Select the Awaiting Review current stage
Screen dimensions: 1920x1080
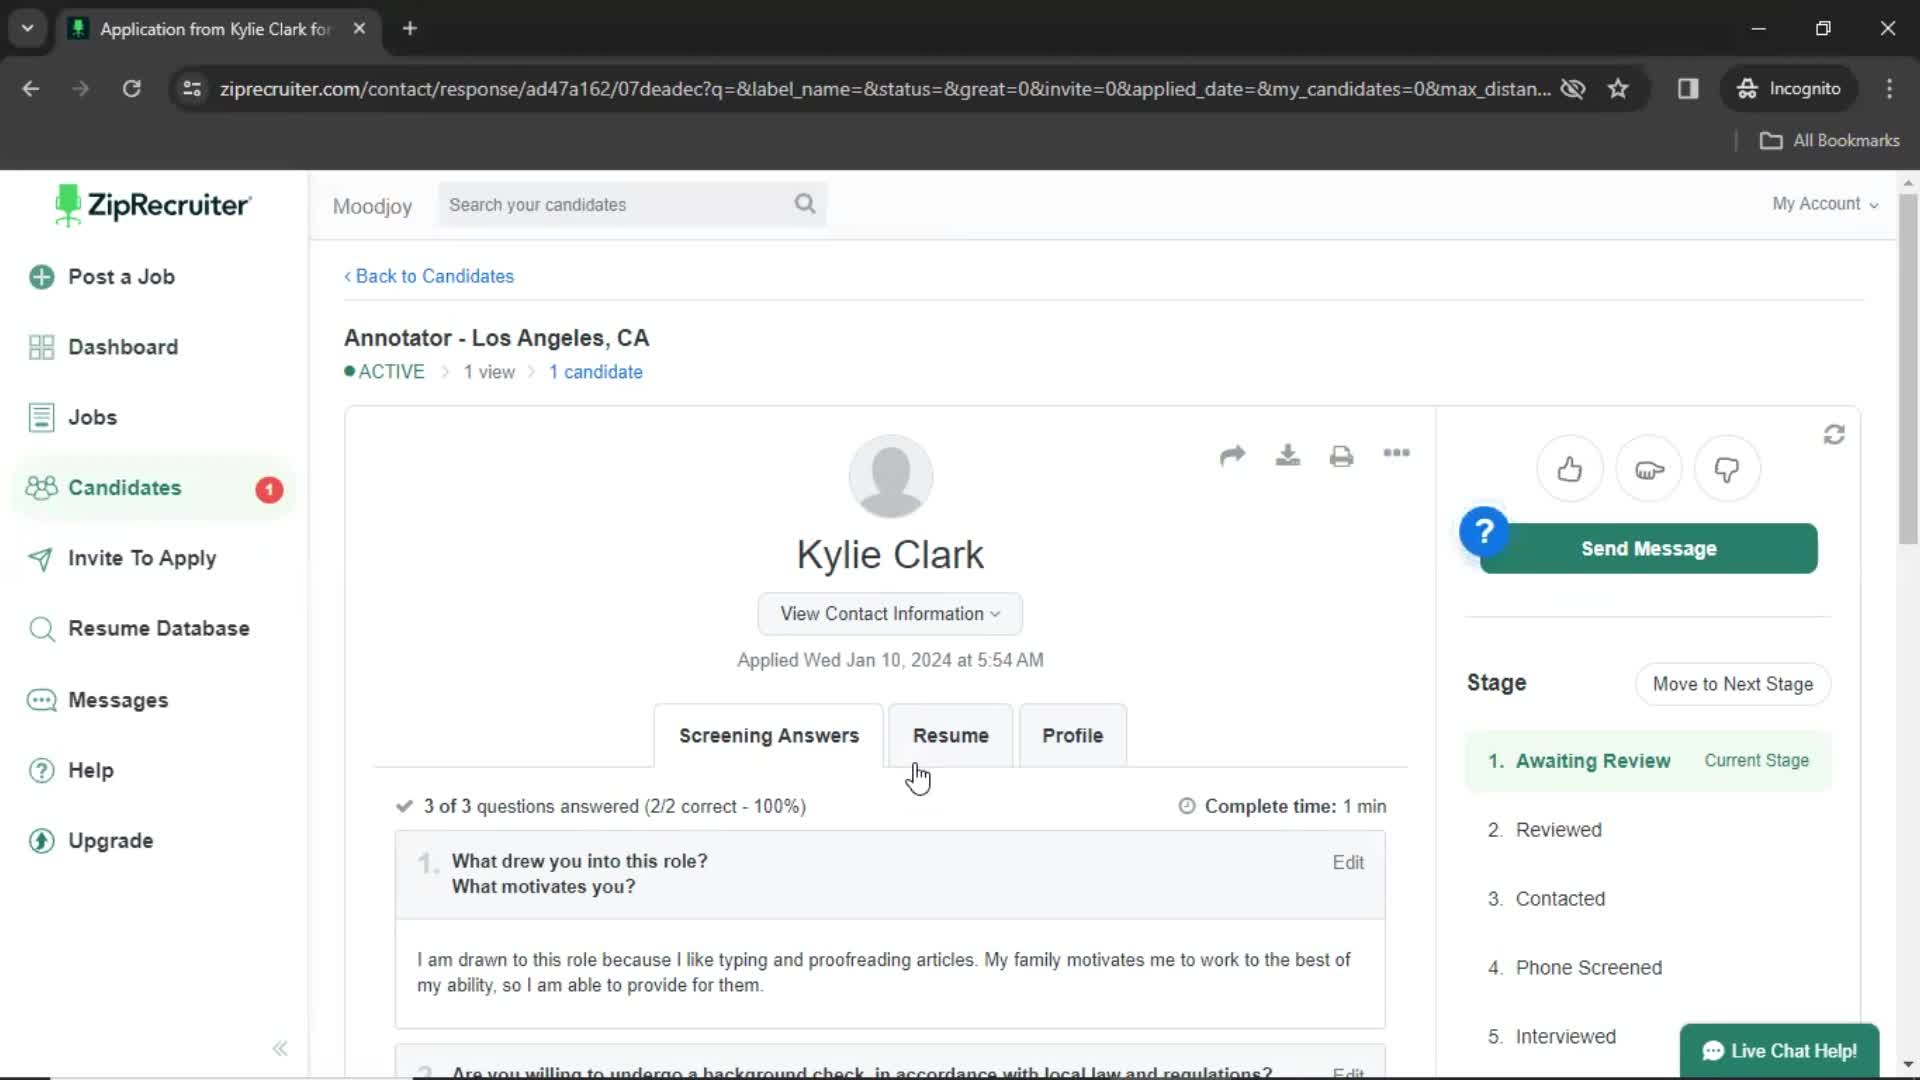[x=1592, y=760]
